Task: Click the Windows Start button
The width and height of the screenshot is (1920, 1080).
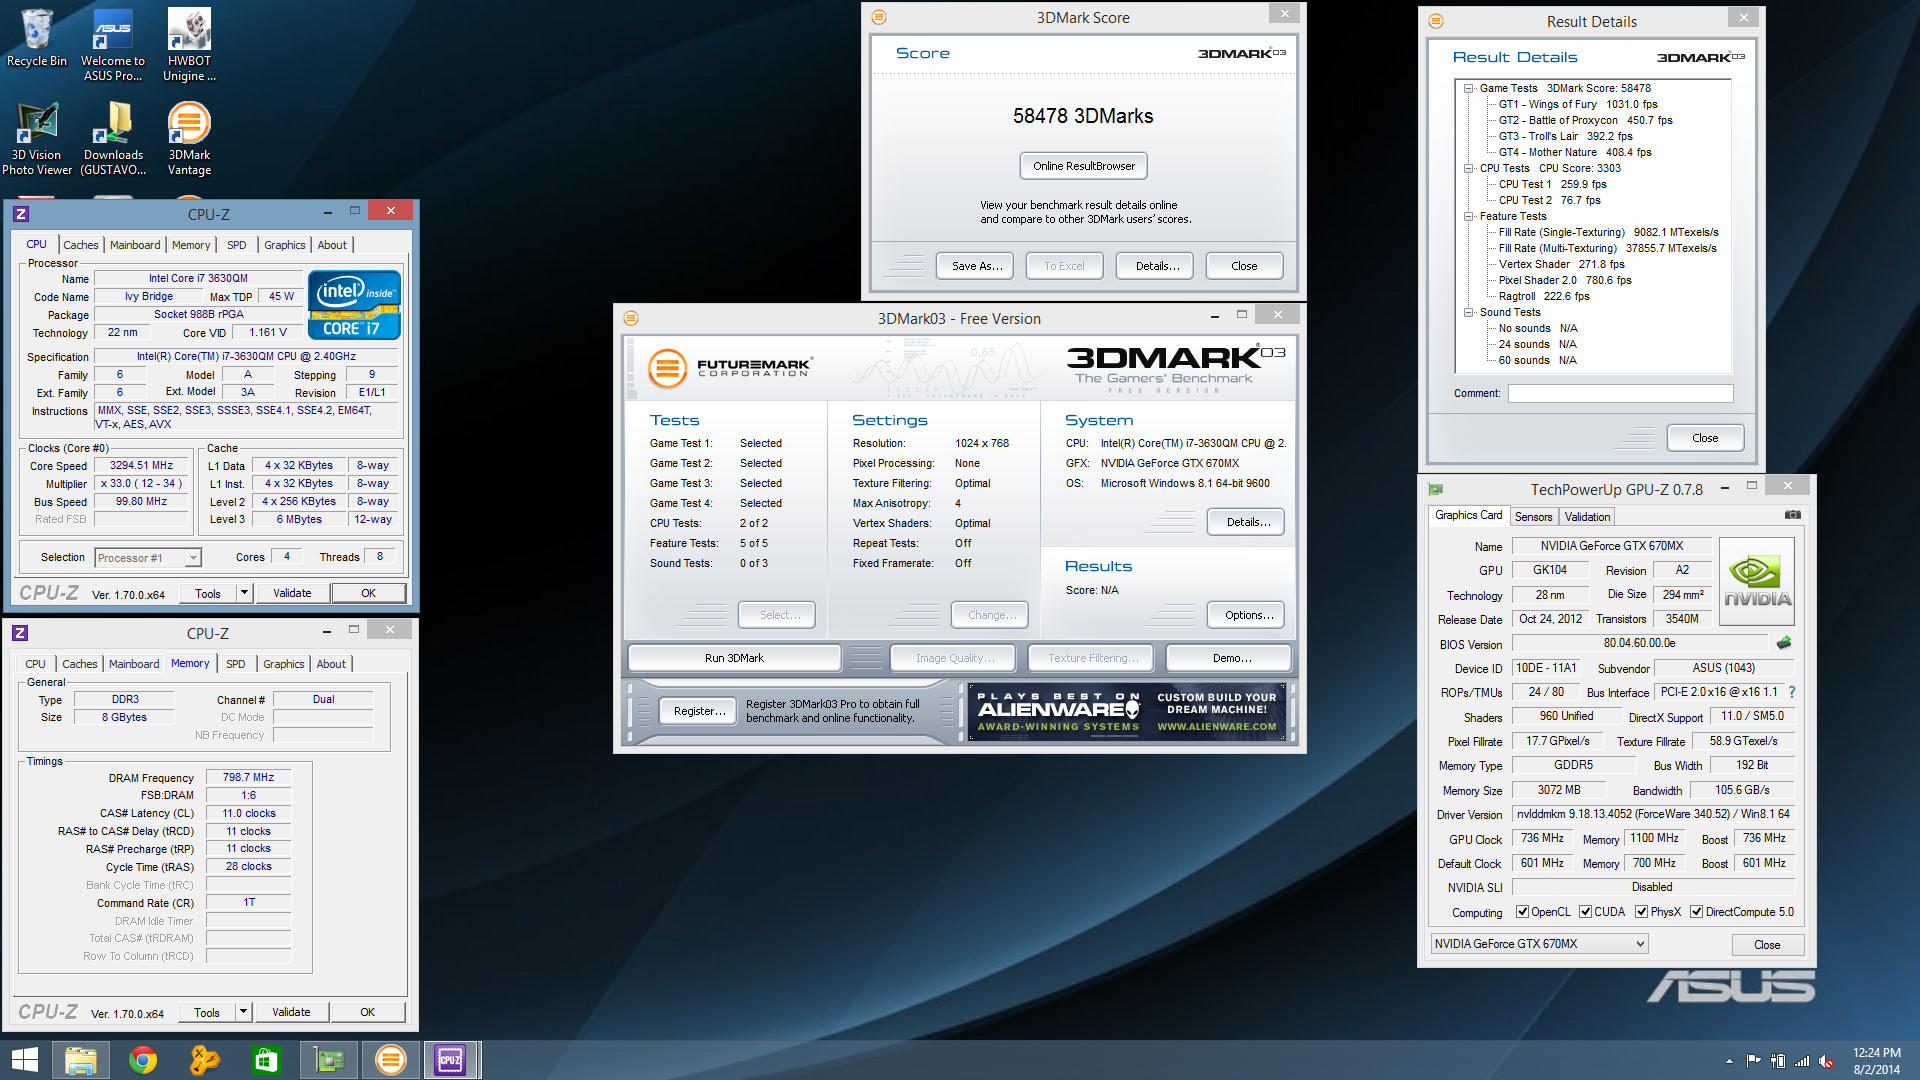Action: coord(24,1060)
